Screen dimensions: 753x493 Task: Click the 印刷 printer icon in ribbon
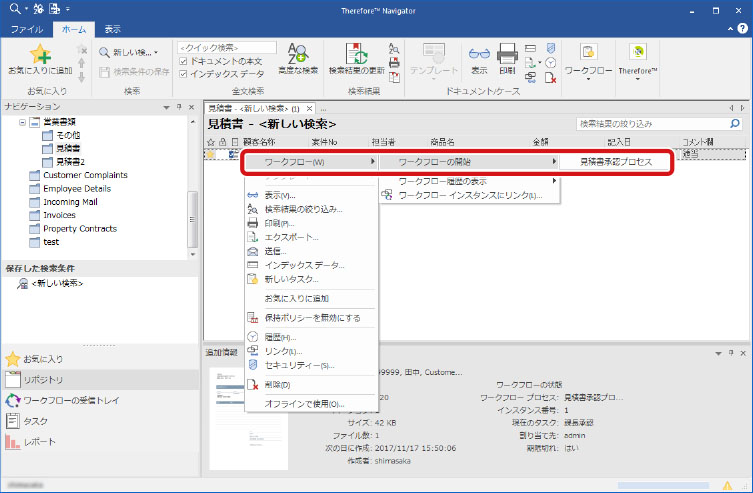tap(507, 54)
